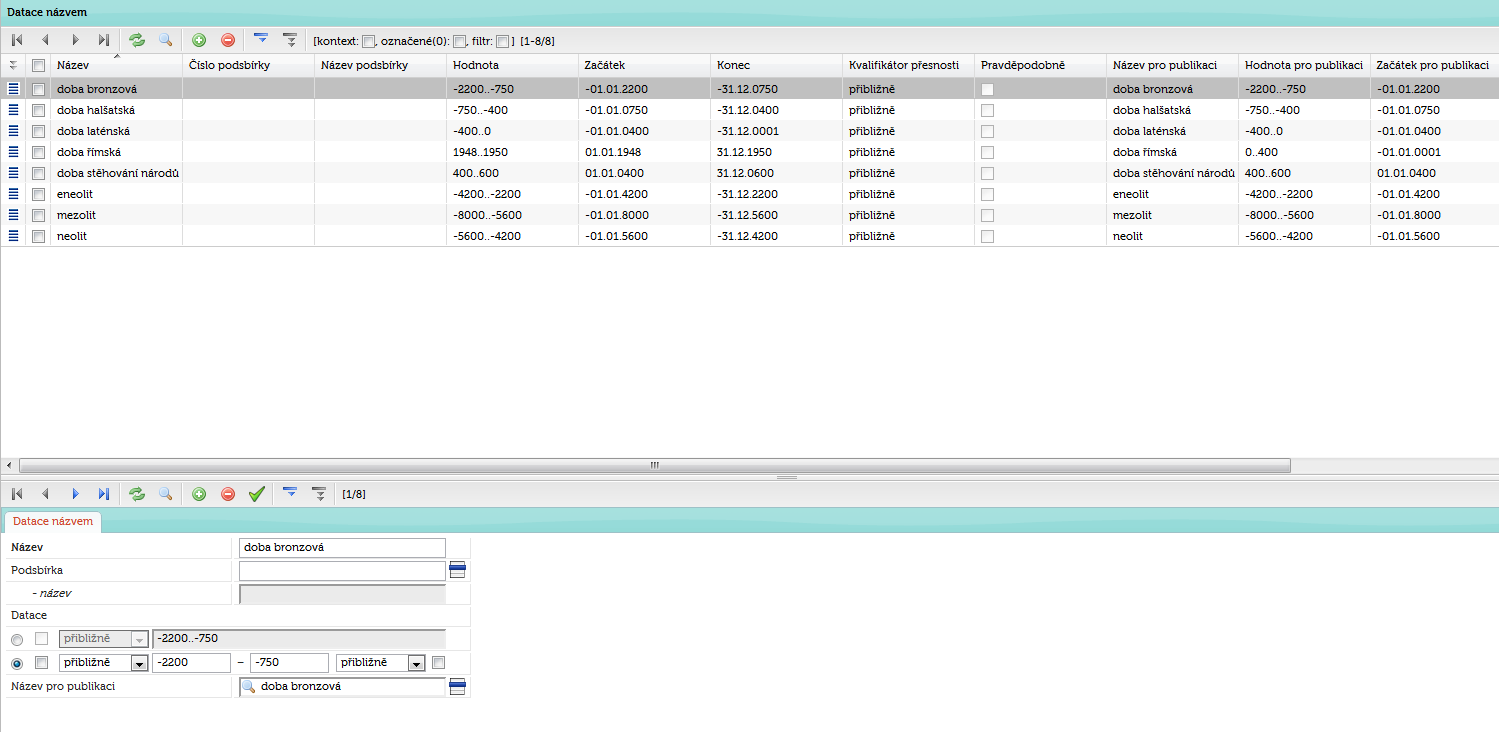This screenshot has width=1499, height=732.
Task: Select the doba halštatská row checkbox
Action: point(39,110)
